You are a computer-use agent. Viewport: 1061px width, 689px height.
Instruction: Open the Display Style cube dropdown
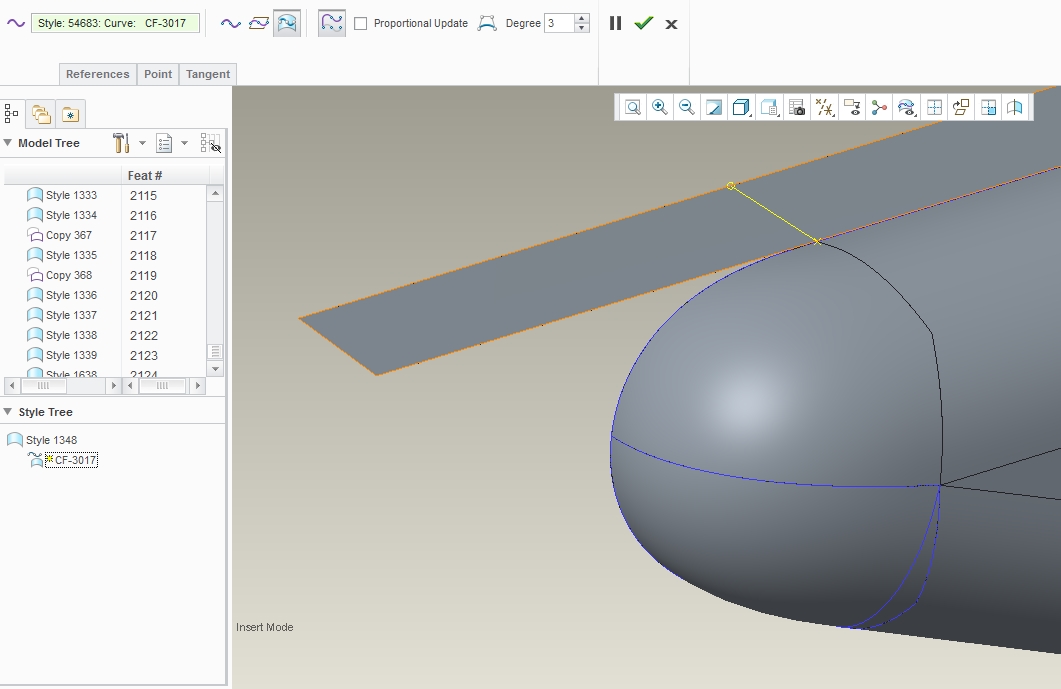[742, 108]
